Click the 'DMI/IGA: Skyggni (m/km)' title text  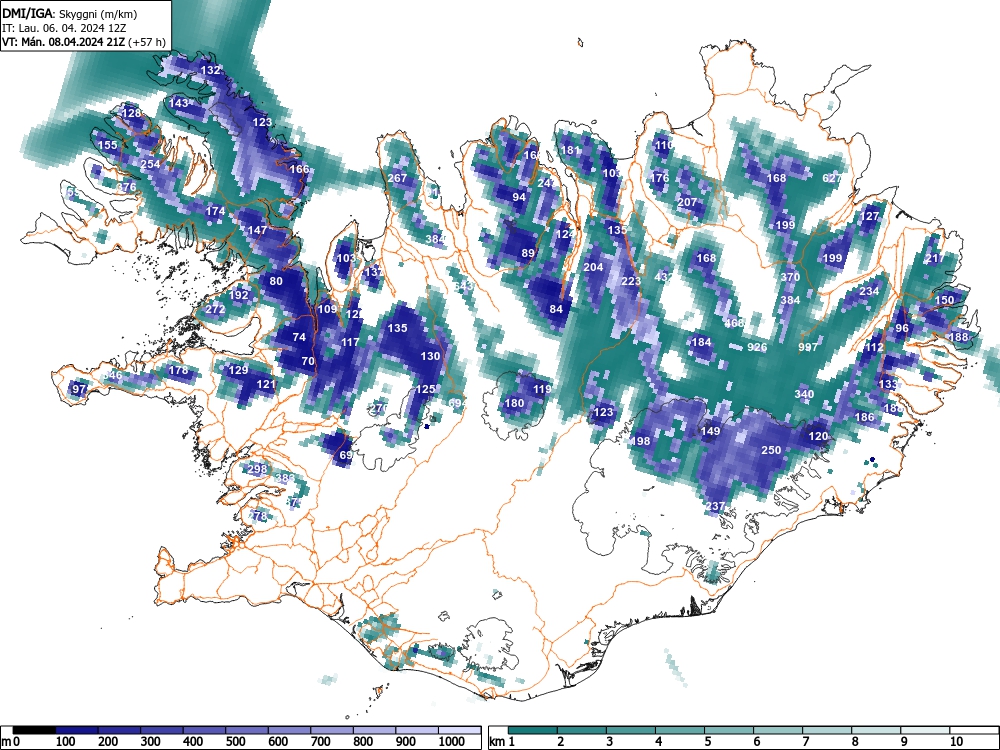click(x=70, y=13)
